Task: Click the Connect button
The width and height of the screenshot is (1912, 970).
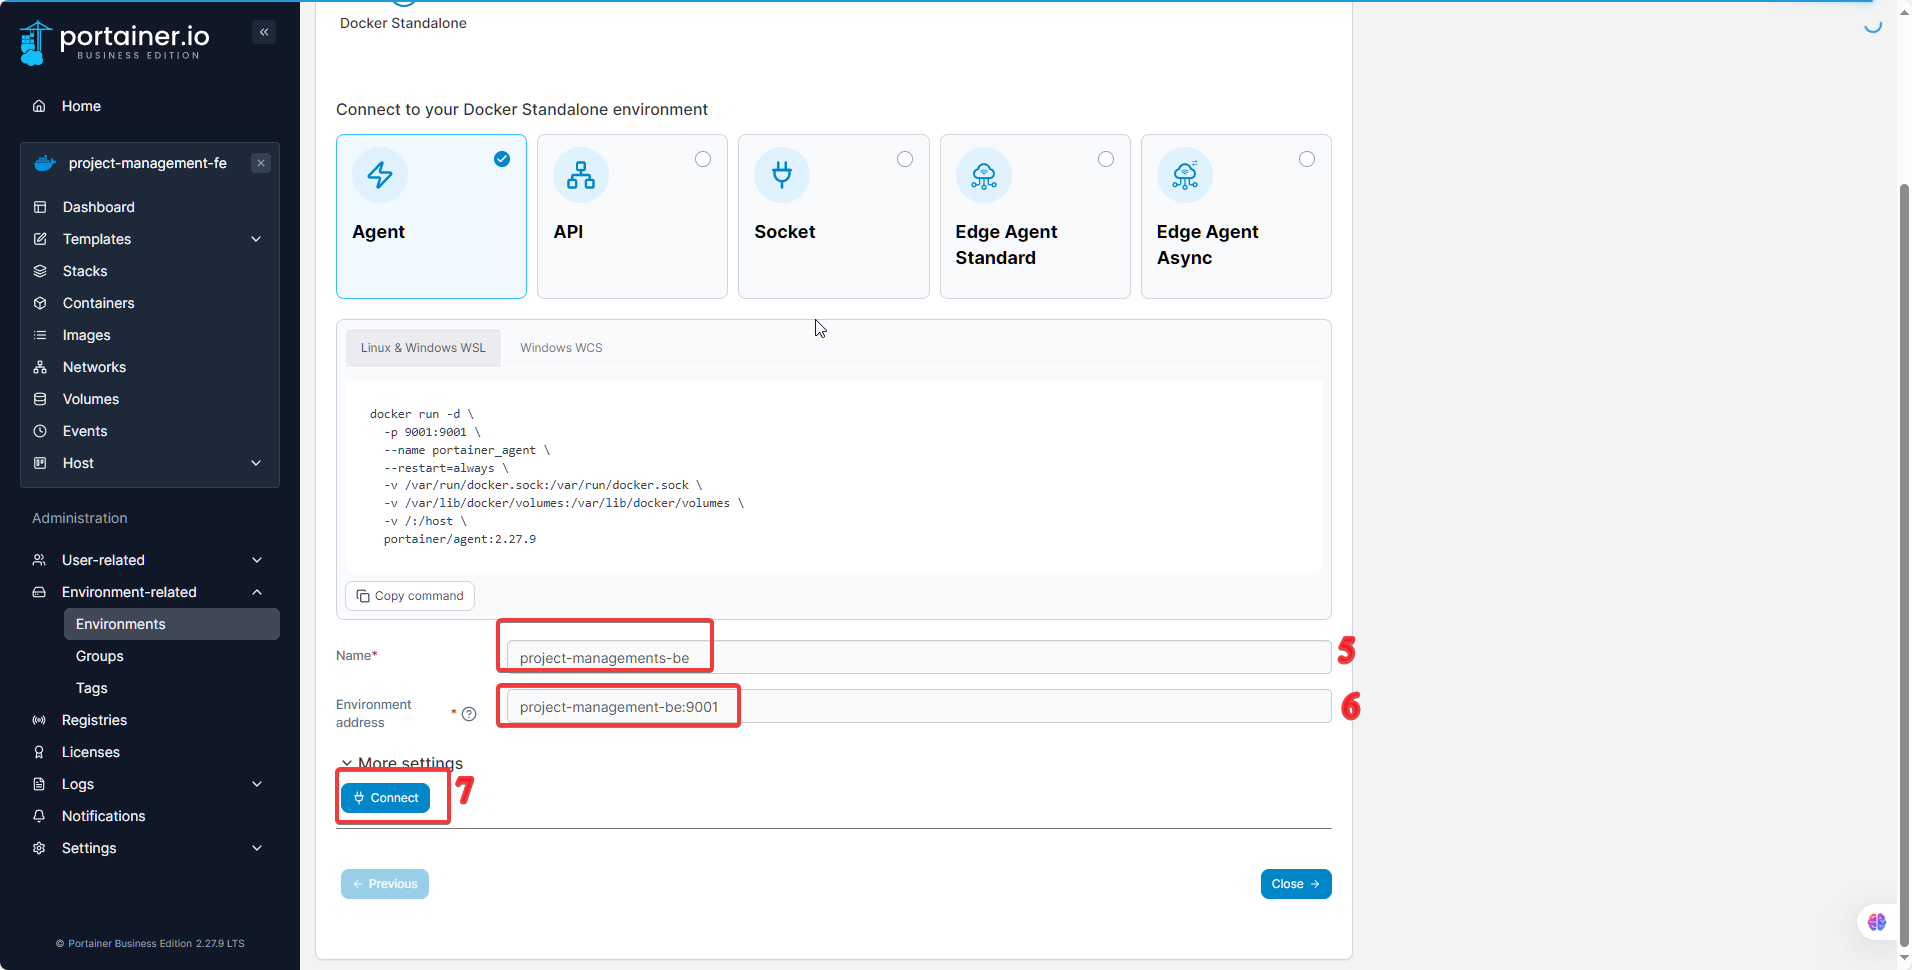Action: click(x=386, y=798)
